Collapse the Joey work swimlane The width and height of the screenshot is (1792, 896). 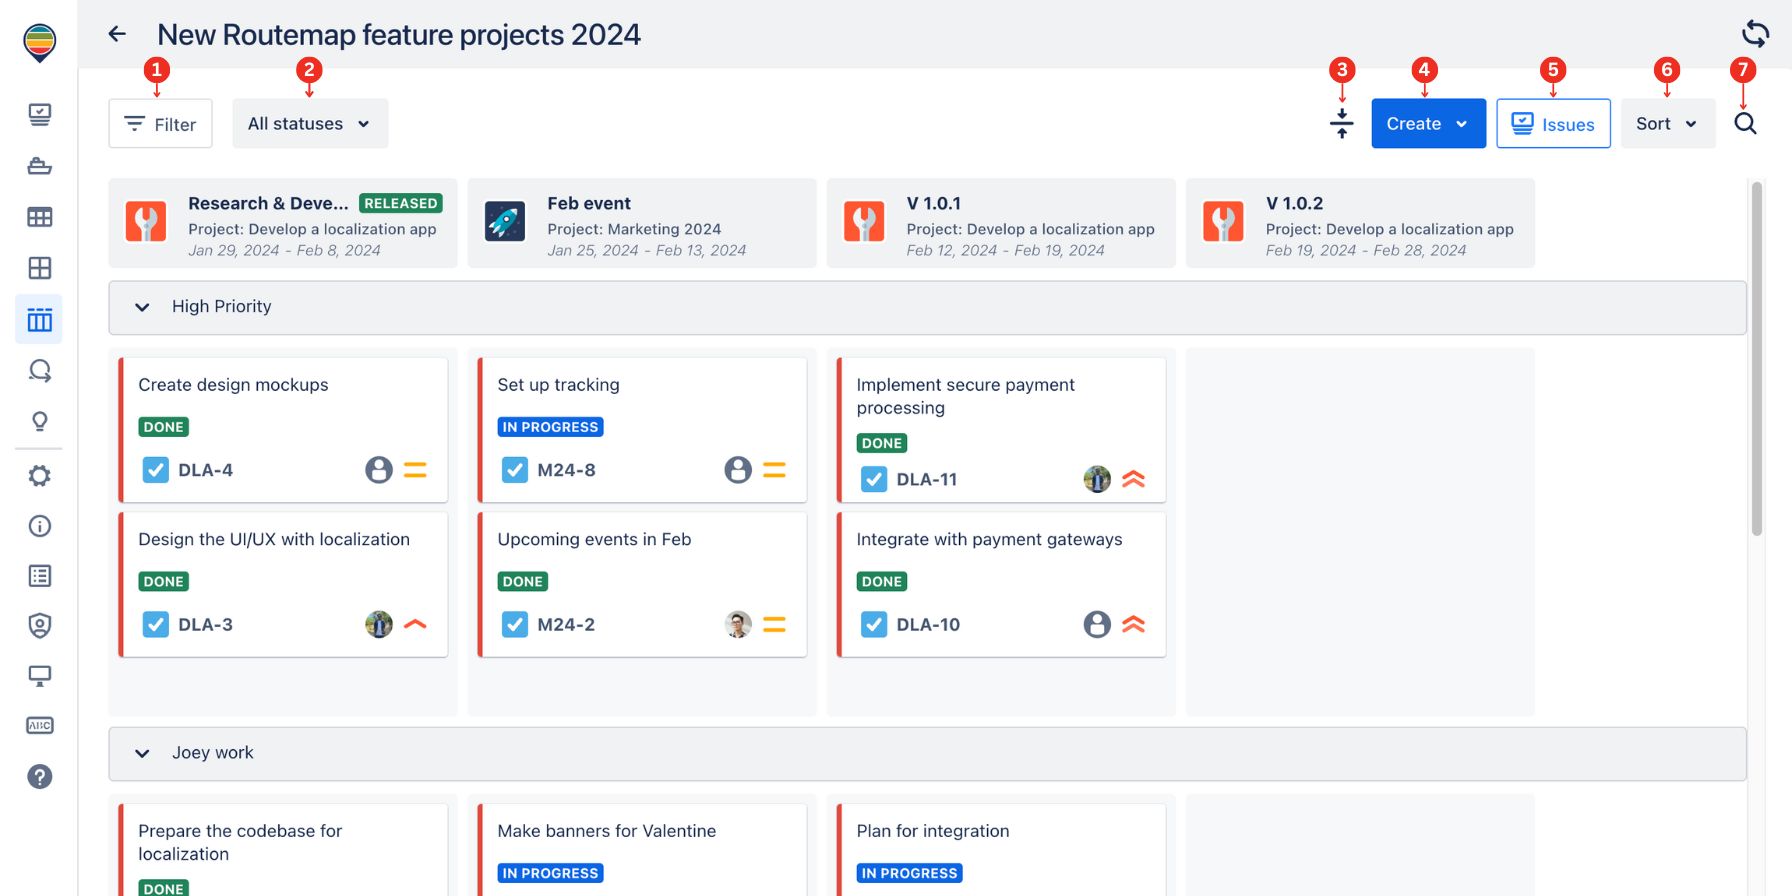[x=142, y=753]
